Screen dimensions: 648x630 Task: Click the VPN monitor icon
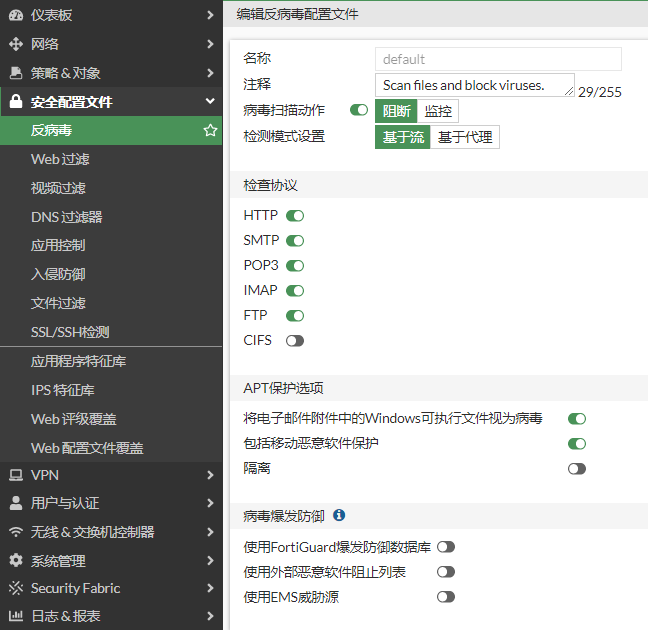[x=15, y=475]
